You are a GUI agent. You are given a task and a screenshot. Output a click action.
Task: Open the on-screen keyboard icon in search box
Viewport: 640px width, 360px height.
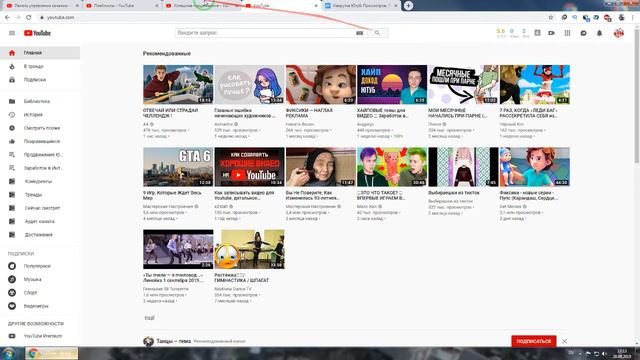[x=360, y=33]
